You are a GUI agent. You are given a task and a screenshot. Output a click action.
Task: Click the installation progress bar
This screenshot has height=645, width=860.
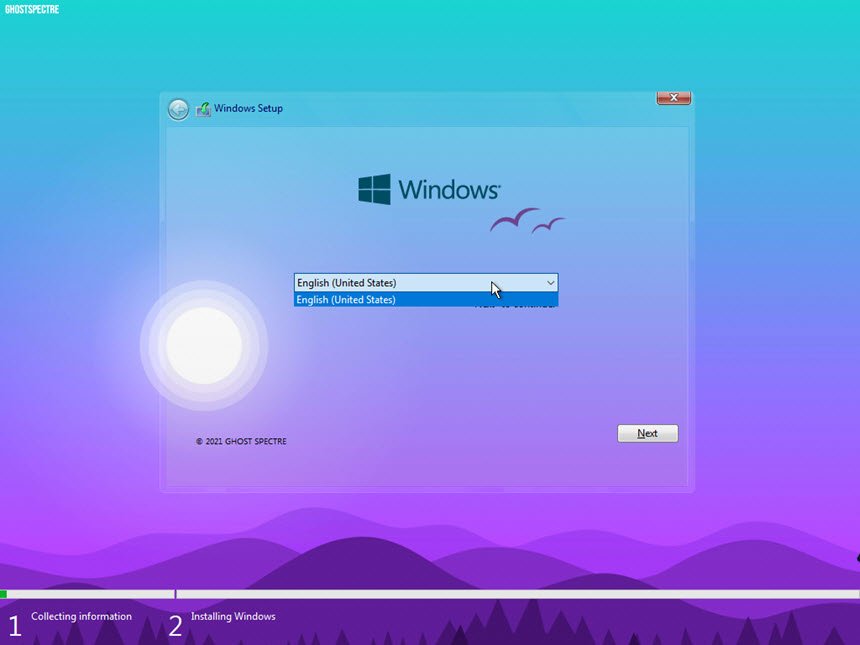pos(430,594)
